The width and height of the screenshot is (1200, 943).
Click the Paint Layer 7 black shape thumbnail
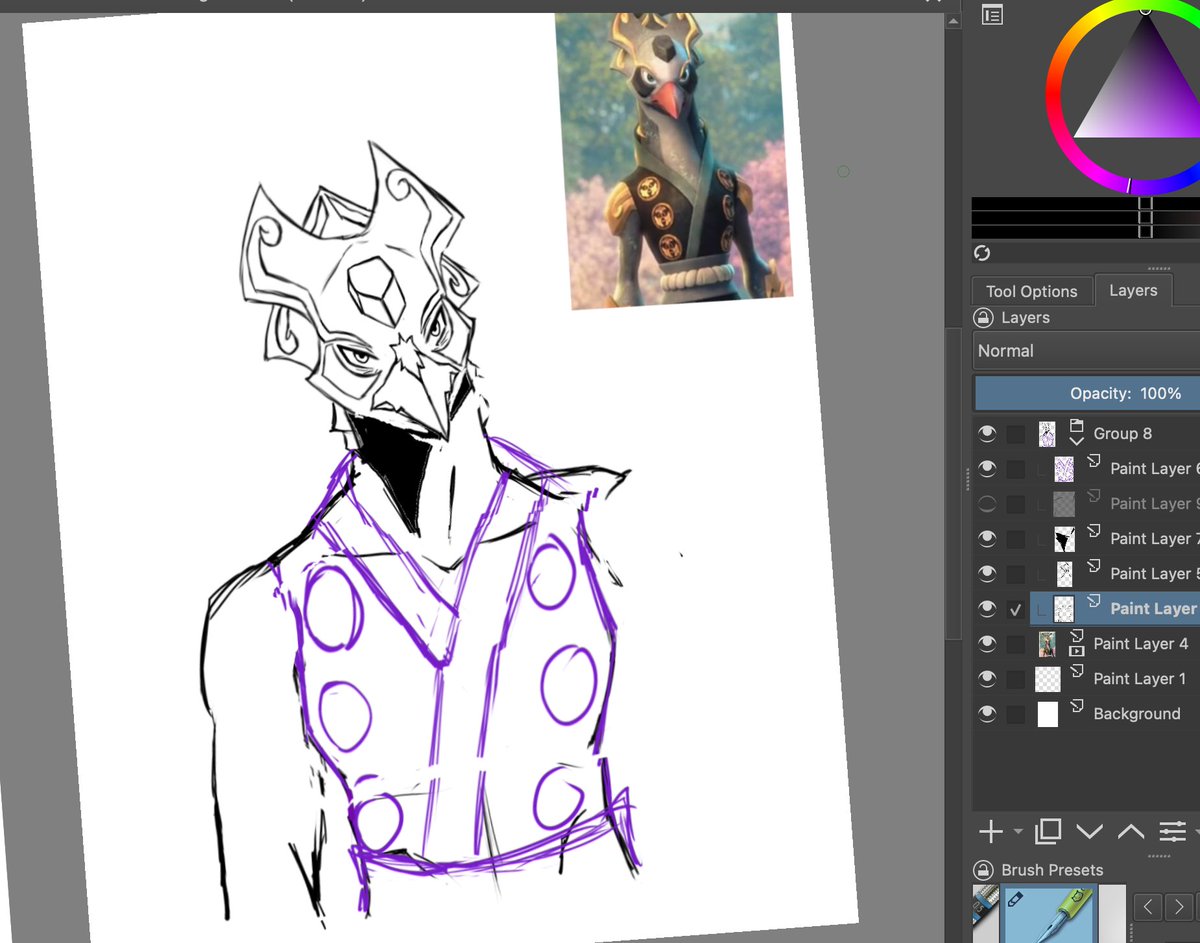pyautogui.click(x=1064, y=538)
